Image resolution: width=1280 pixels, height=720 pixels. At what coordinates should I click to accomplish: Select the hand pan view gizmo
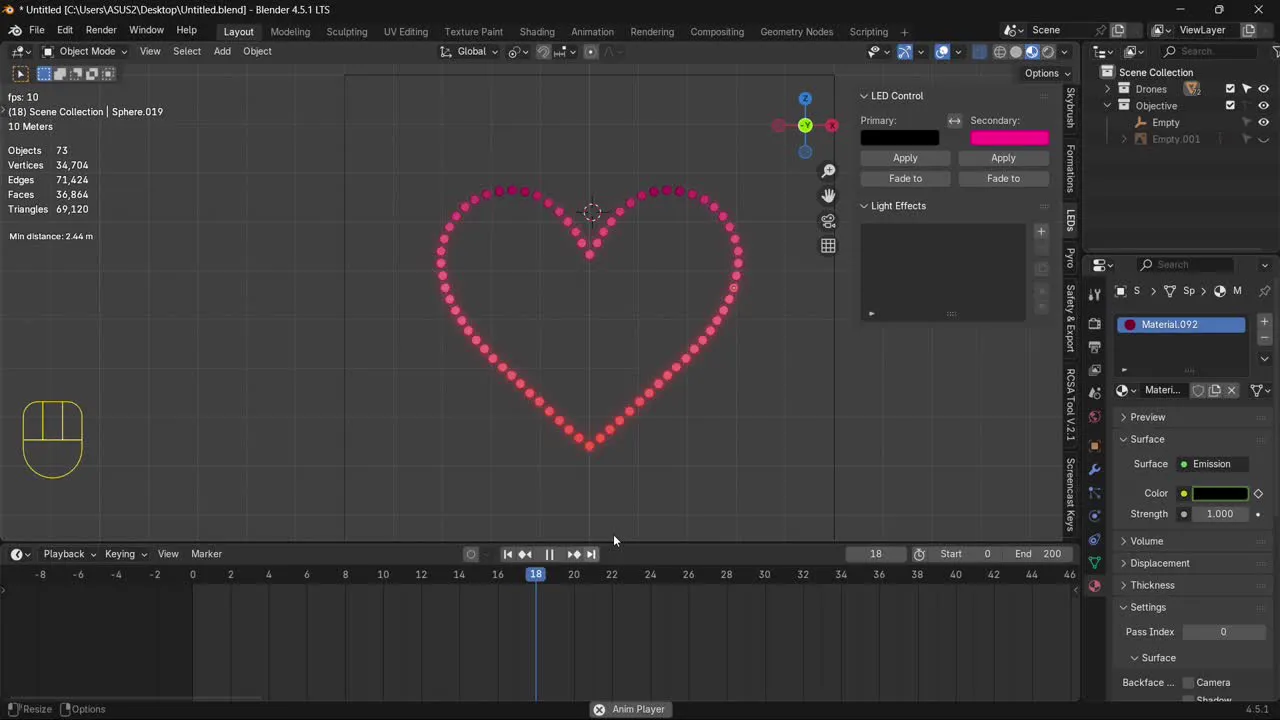pos(828,196)
